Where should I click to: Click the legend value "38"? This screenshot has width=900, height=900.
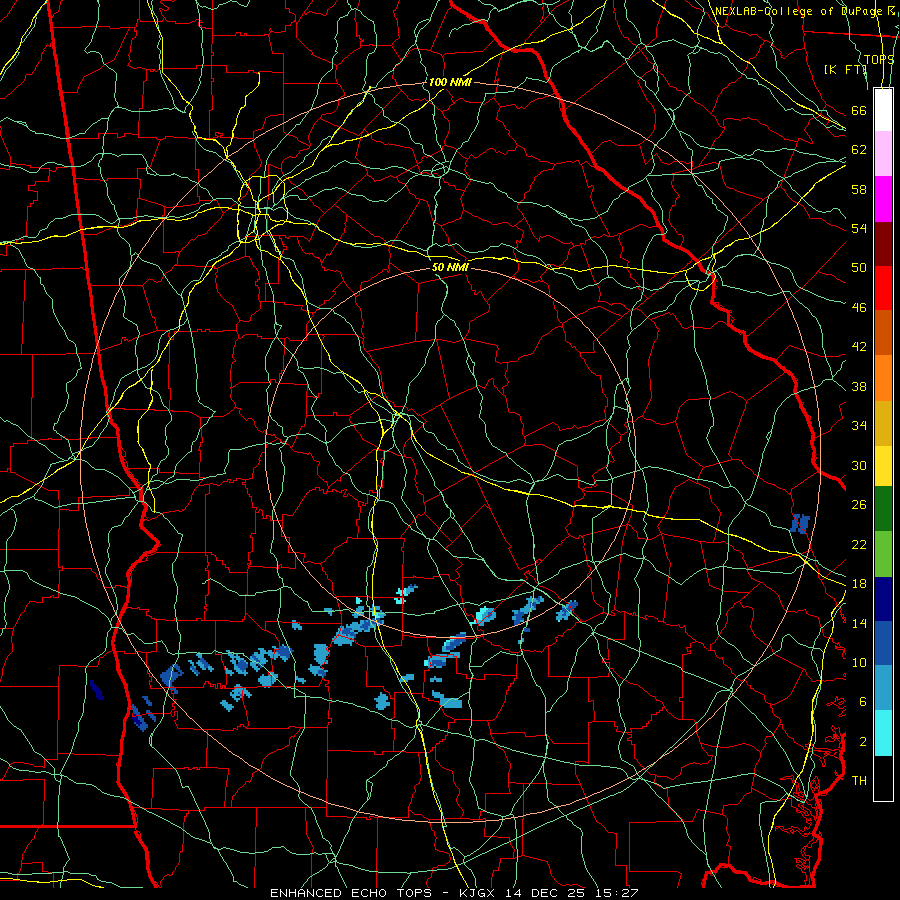pyautogui.click(x=859, y=386)
